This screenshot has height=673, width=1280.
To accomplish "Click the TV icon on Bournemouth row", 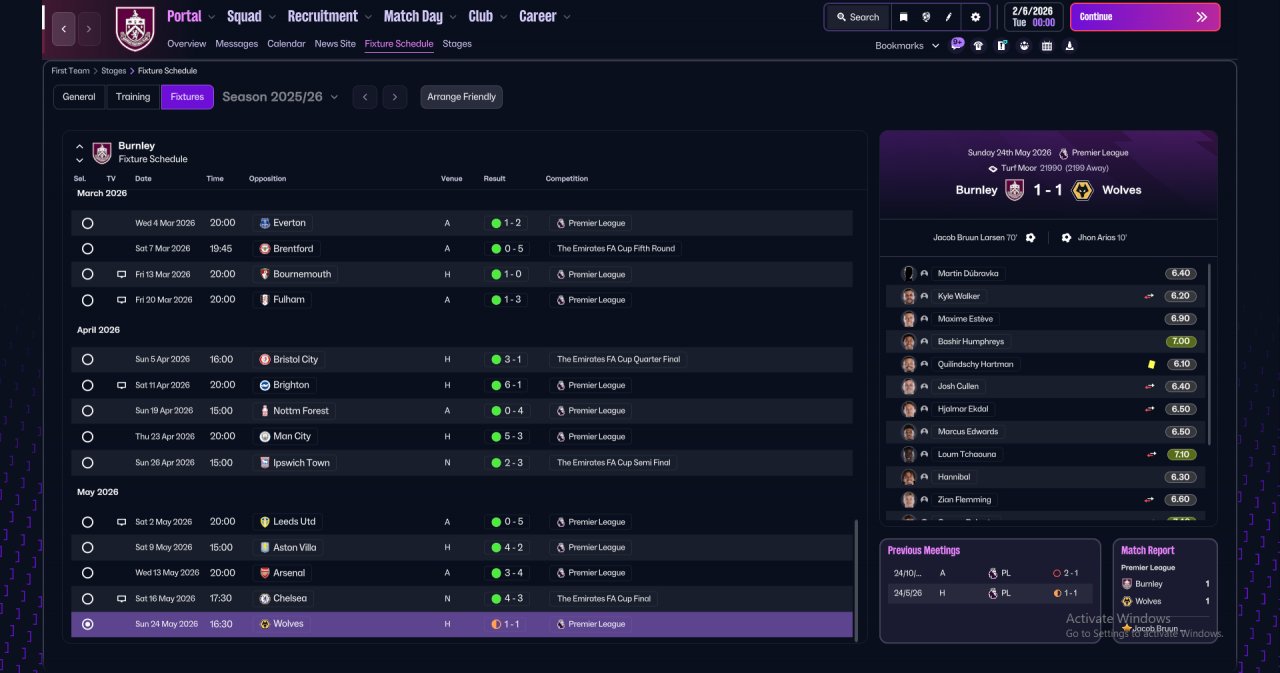I will [122, 274].
